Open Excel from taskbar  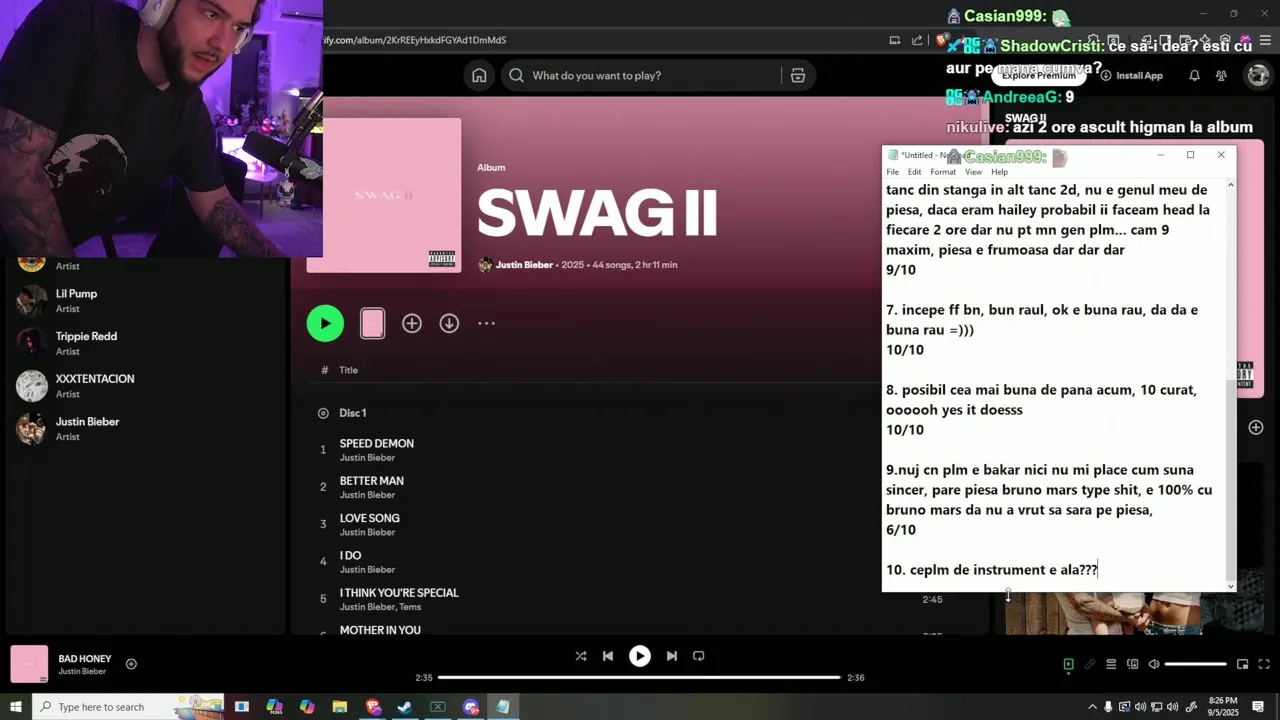(x=438, y=707)
